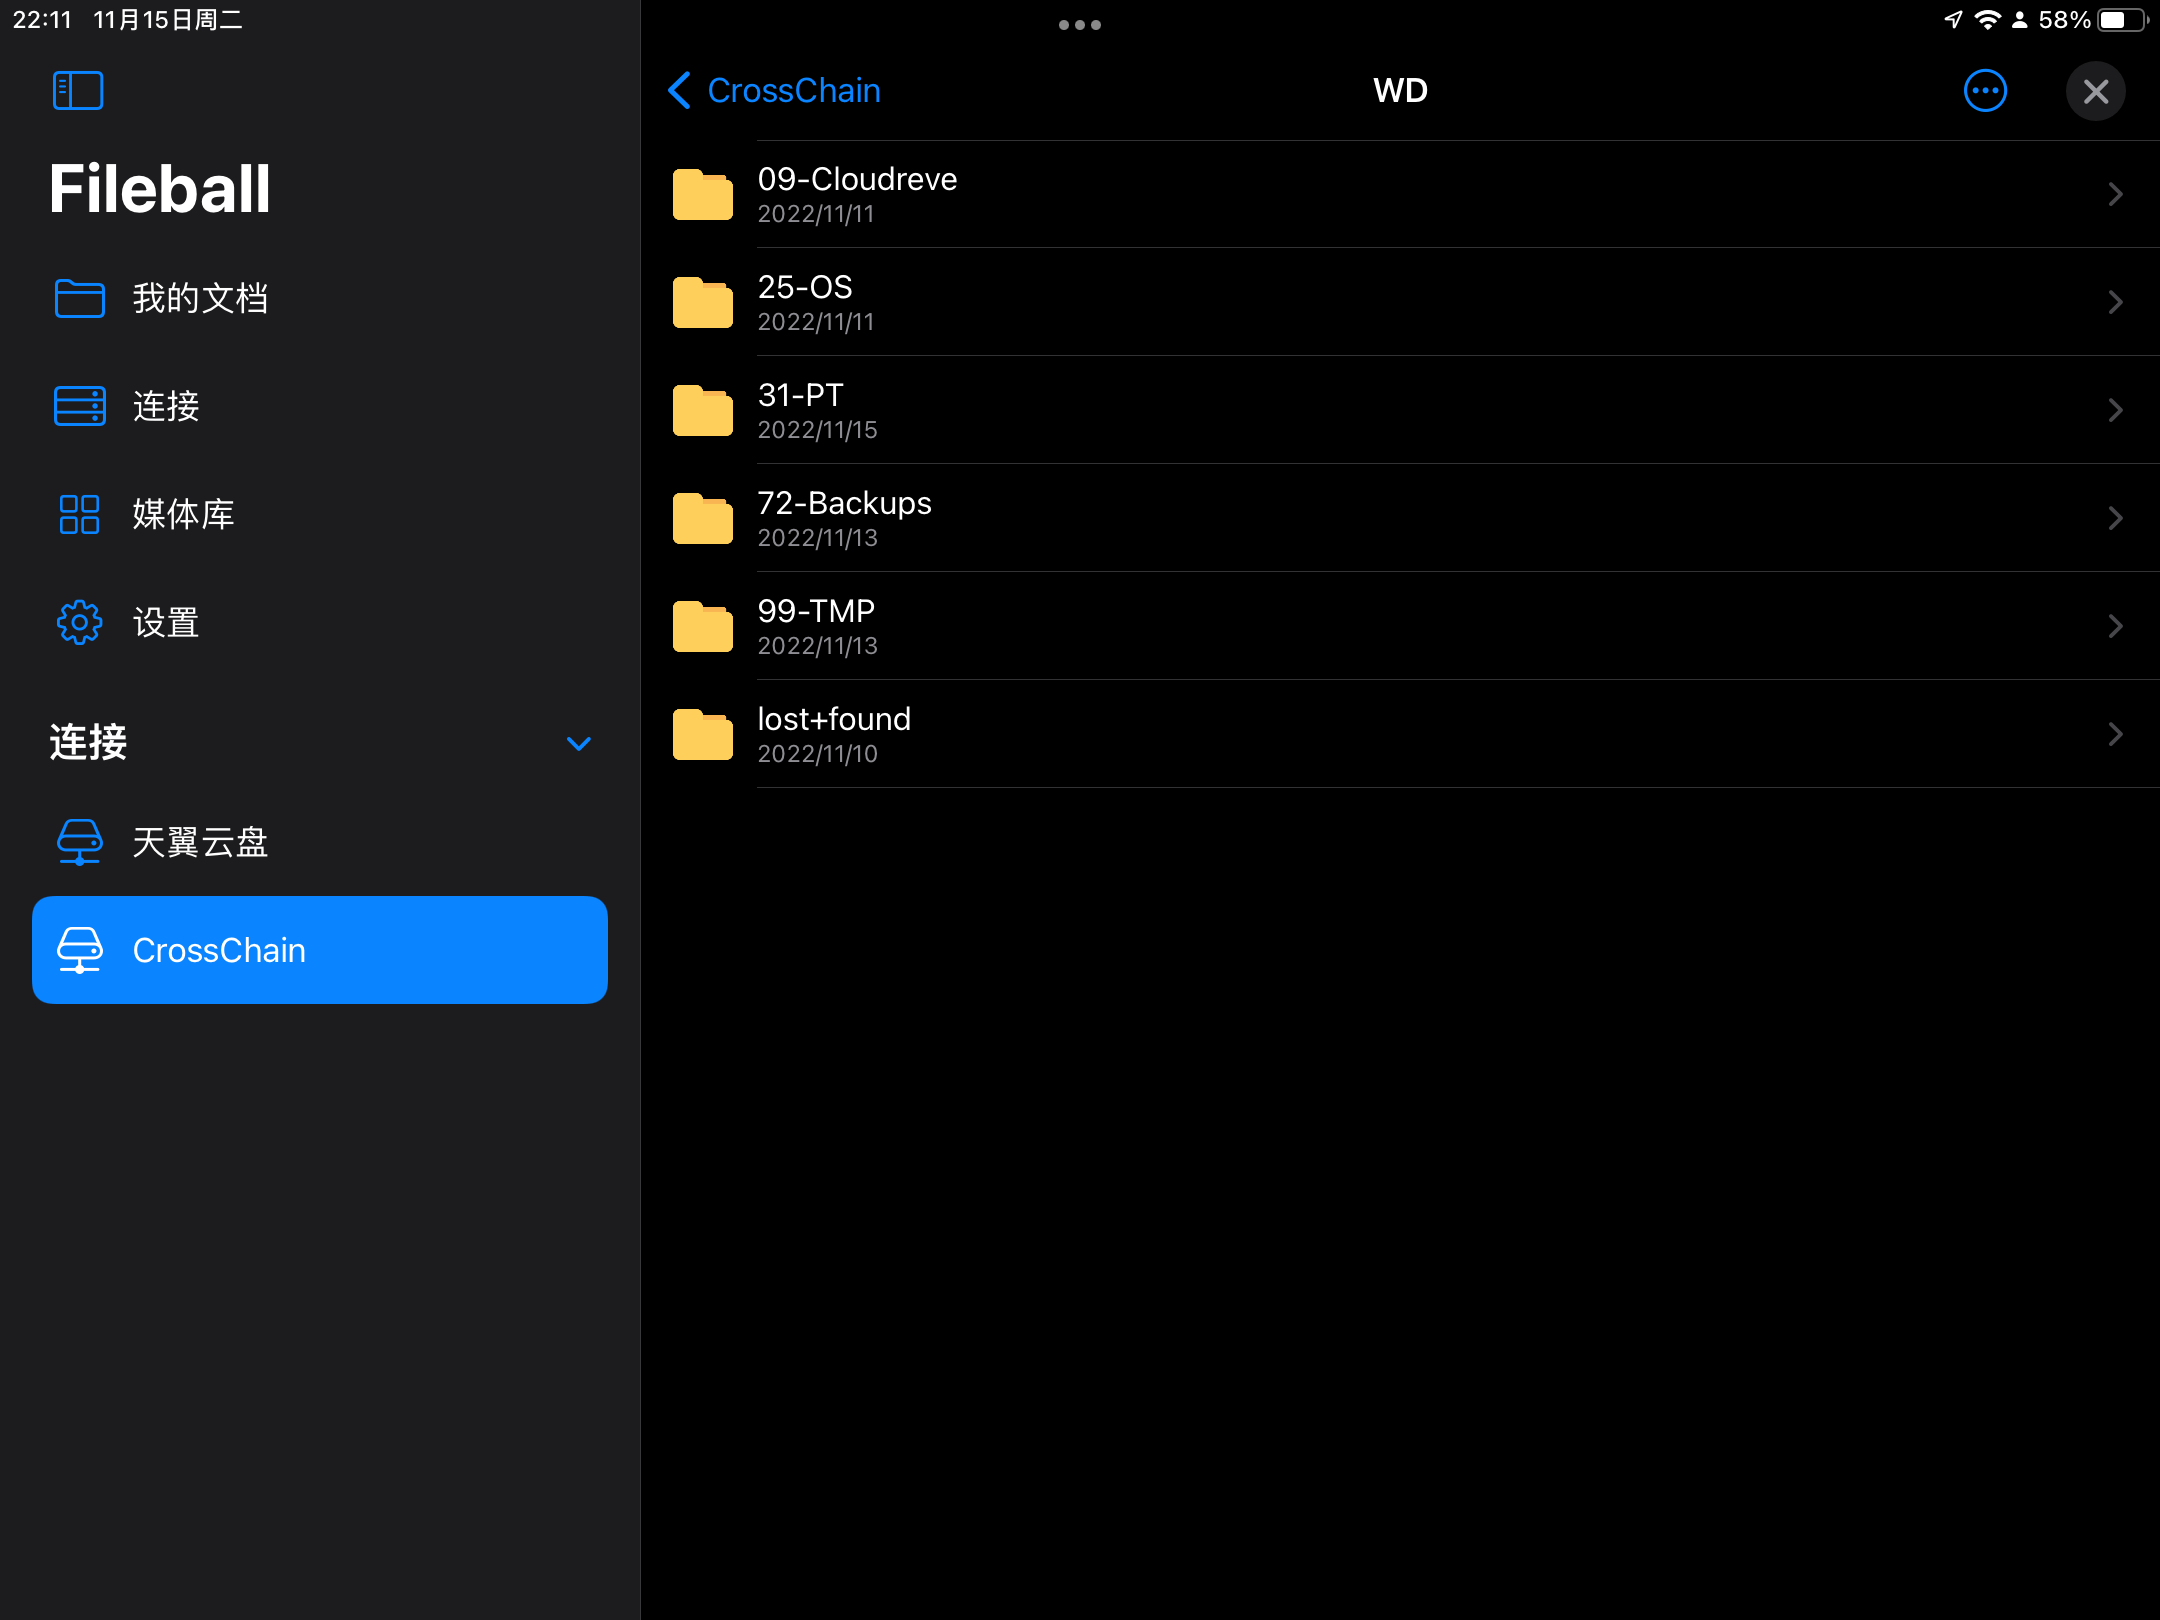Expand the 31-PT row chevron
The image size is (2160, 1620).
tap(2115, 410)
